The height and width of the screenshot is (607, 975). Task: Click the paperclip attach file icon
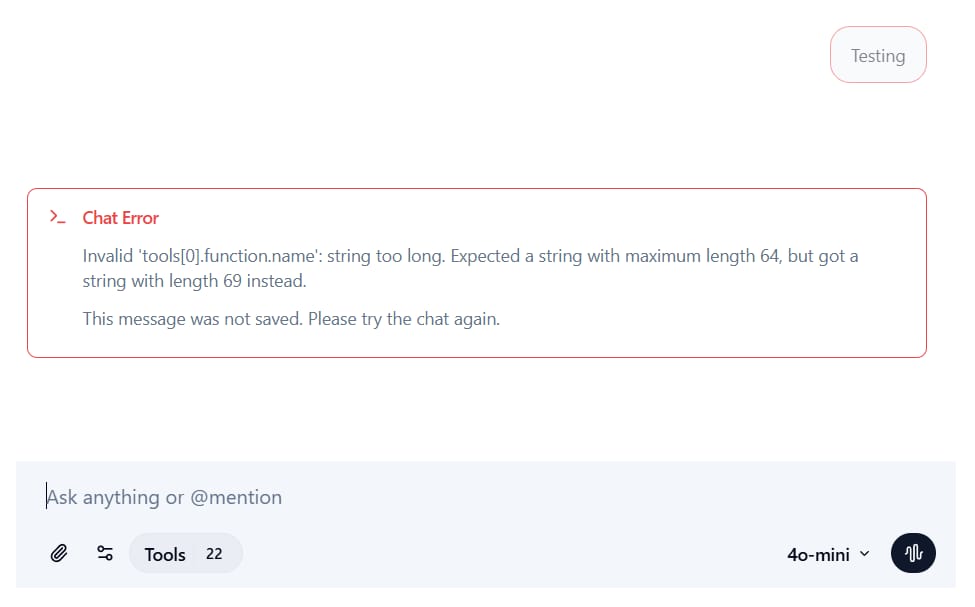point(59,553)
